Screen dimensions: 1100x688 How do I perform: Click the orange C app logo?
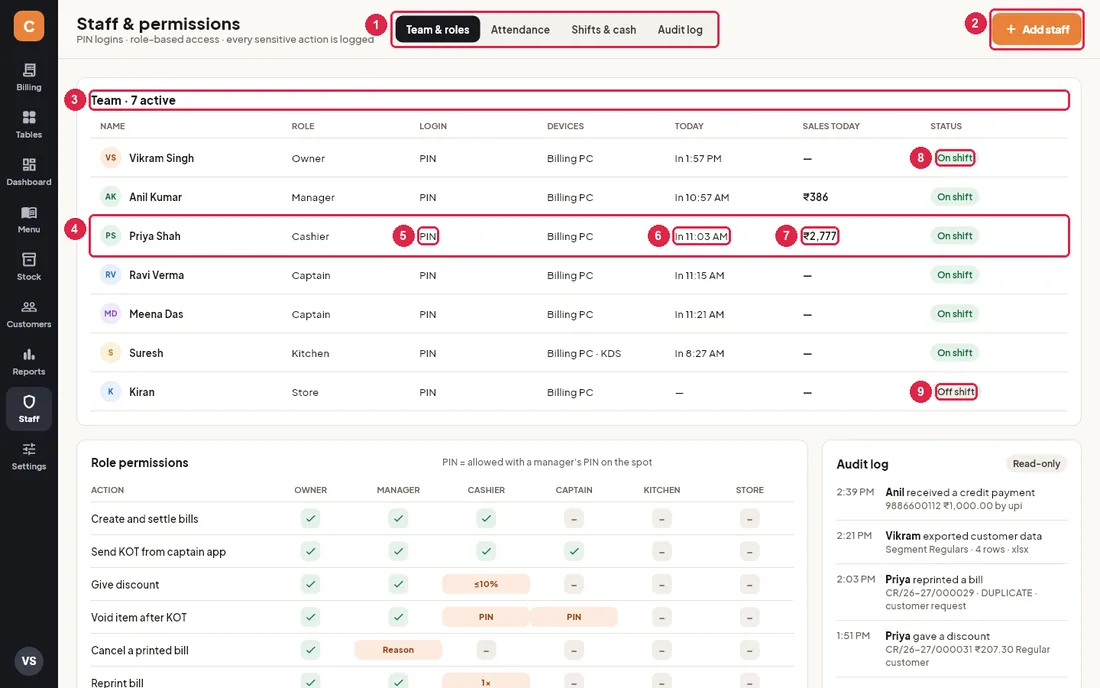tap(29, 26)
